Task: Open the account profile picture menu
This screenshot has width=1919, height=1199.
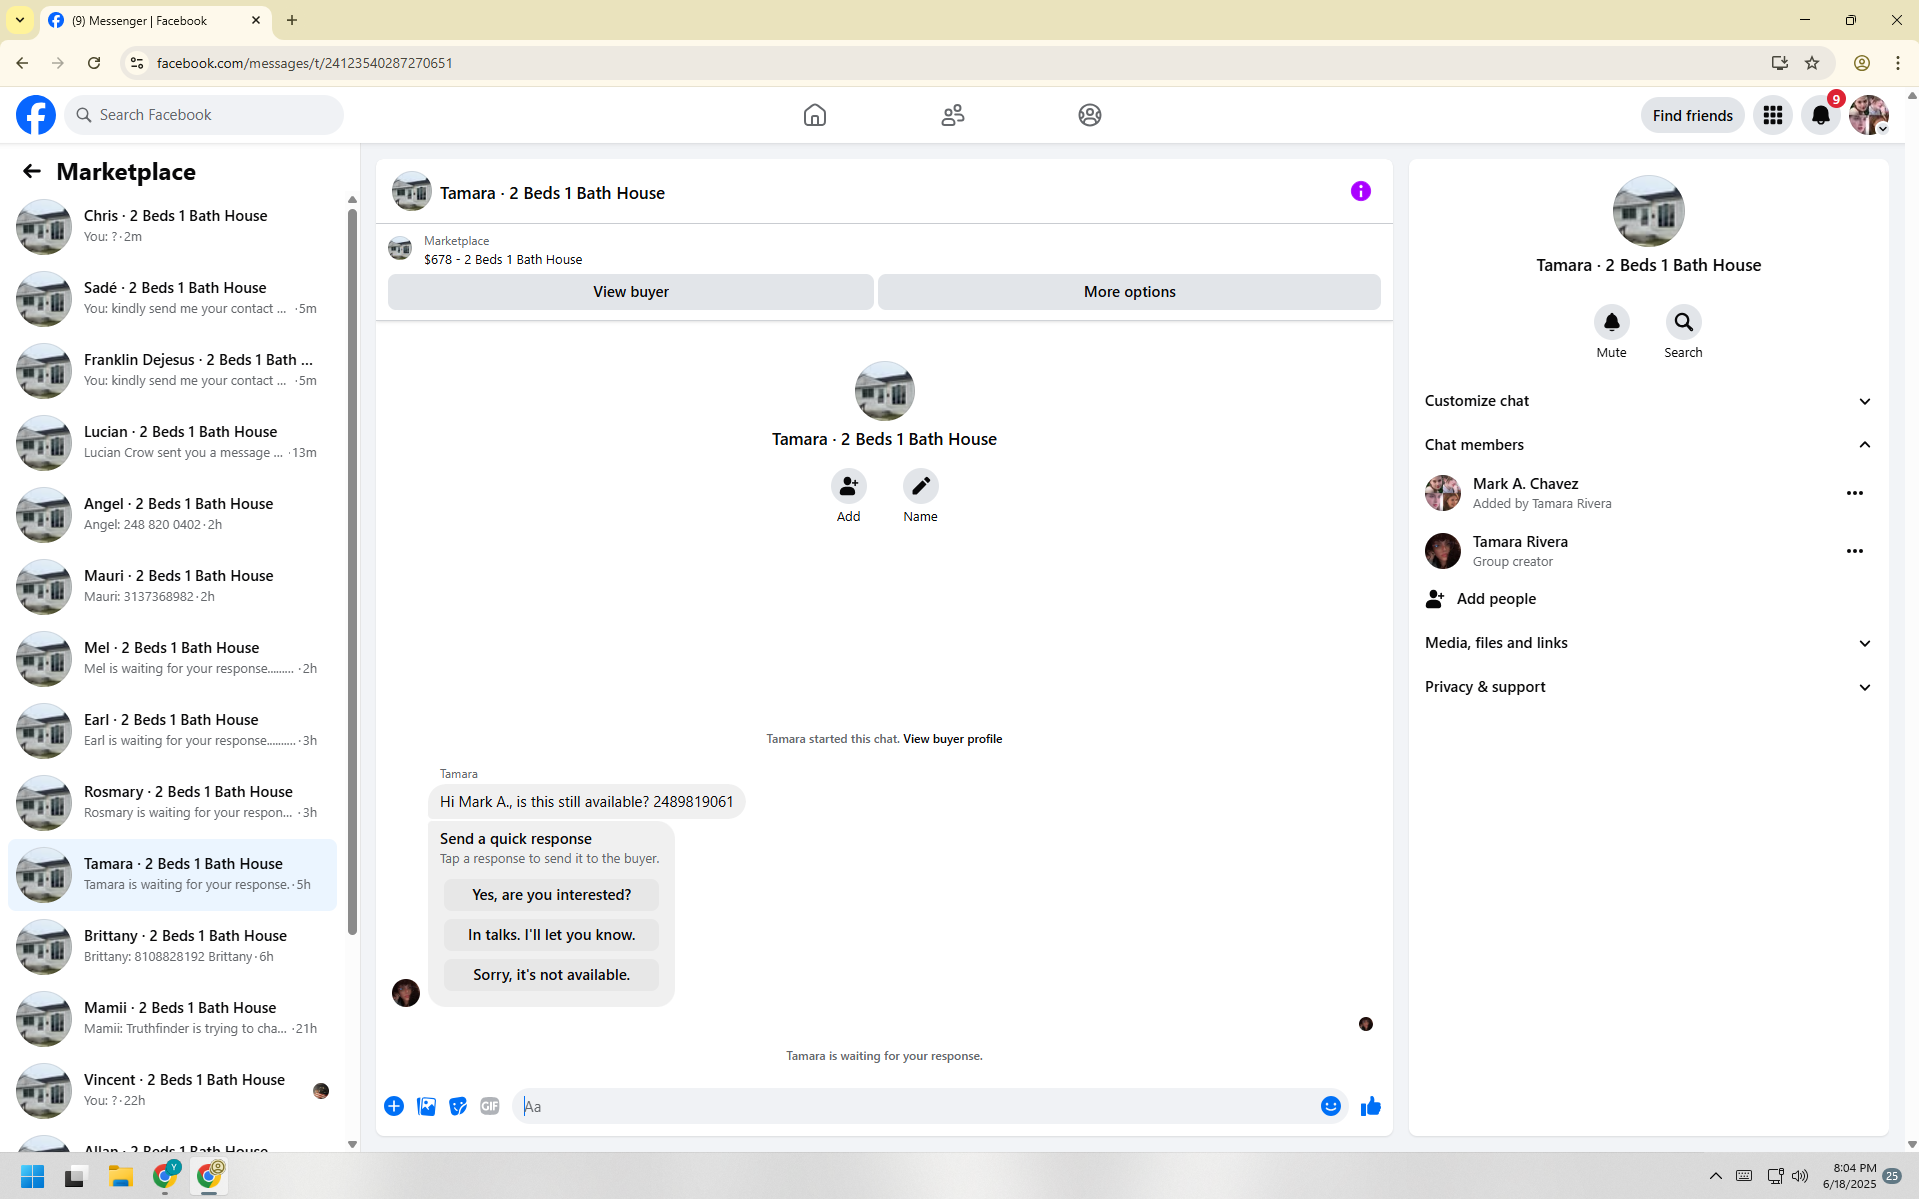Action: [x=1869, y=115]
